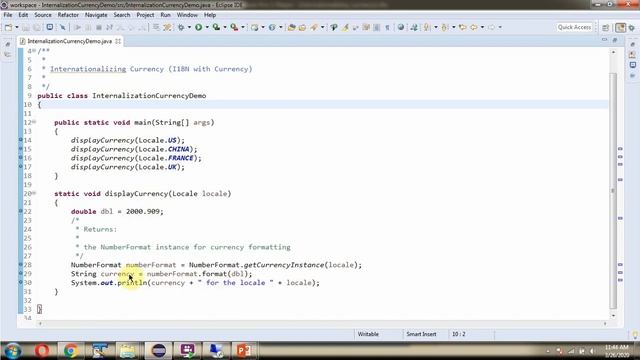Open Opera from the taskbar

click(42, 351)
